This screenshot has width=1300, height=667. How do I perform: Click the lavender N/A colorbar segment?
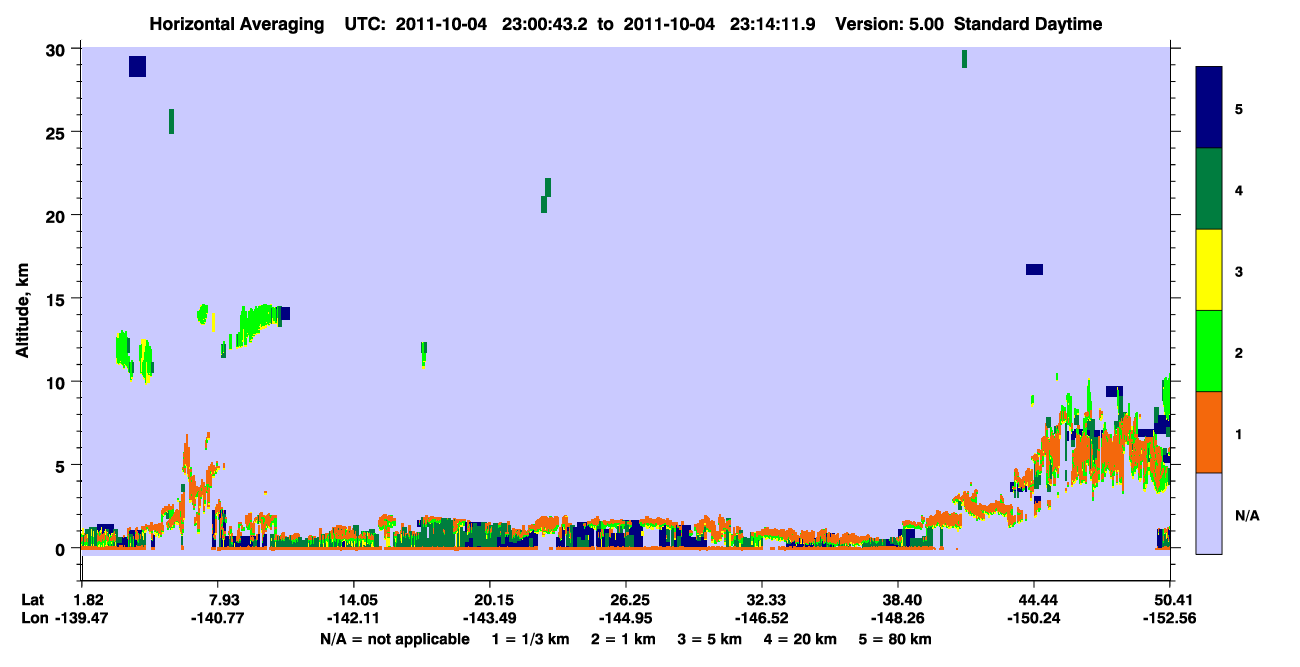coord(1209,513)
